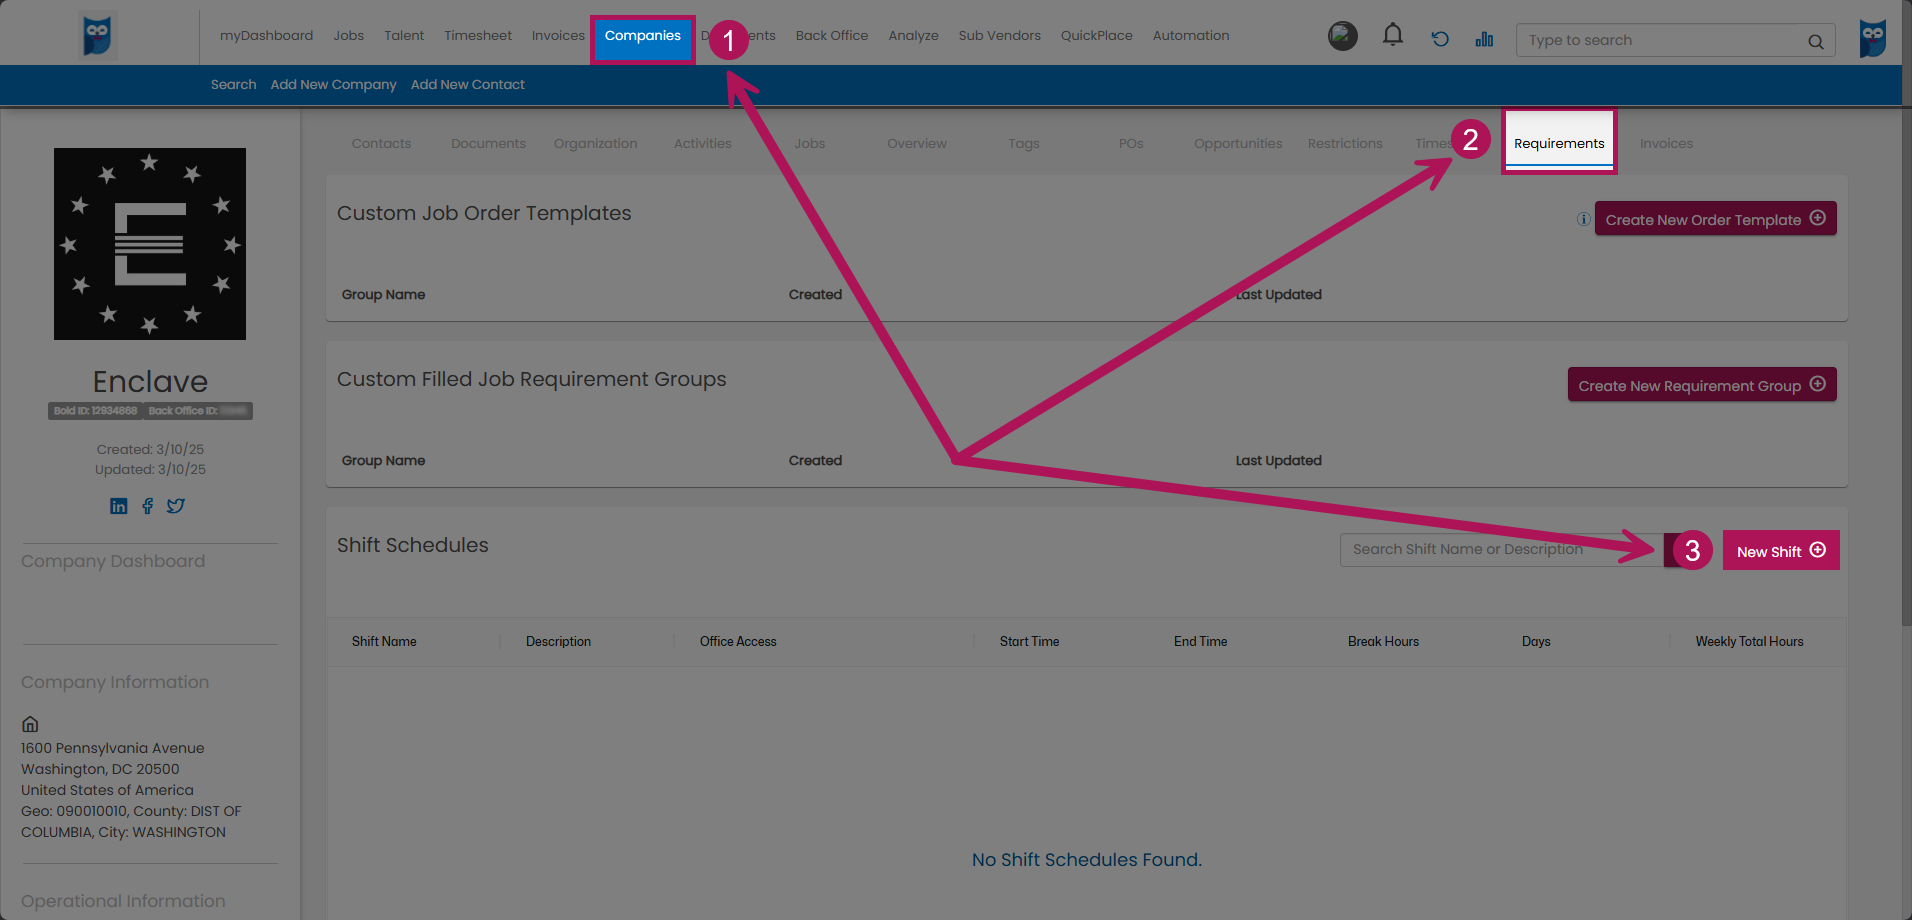Click the New Shift button

click(1780, 551)
